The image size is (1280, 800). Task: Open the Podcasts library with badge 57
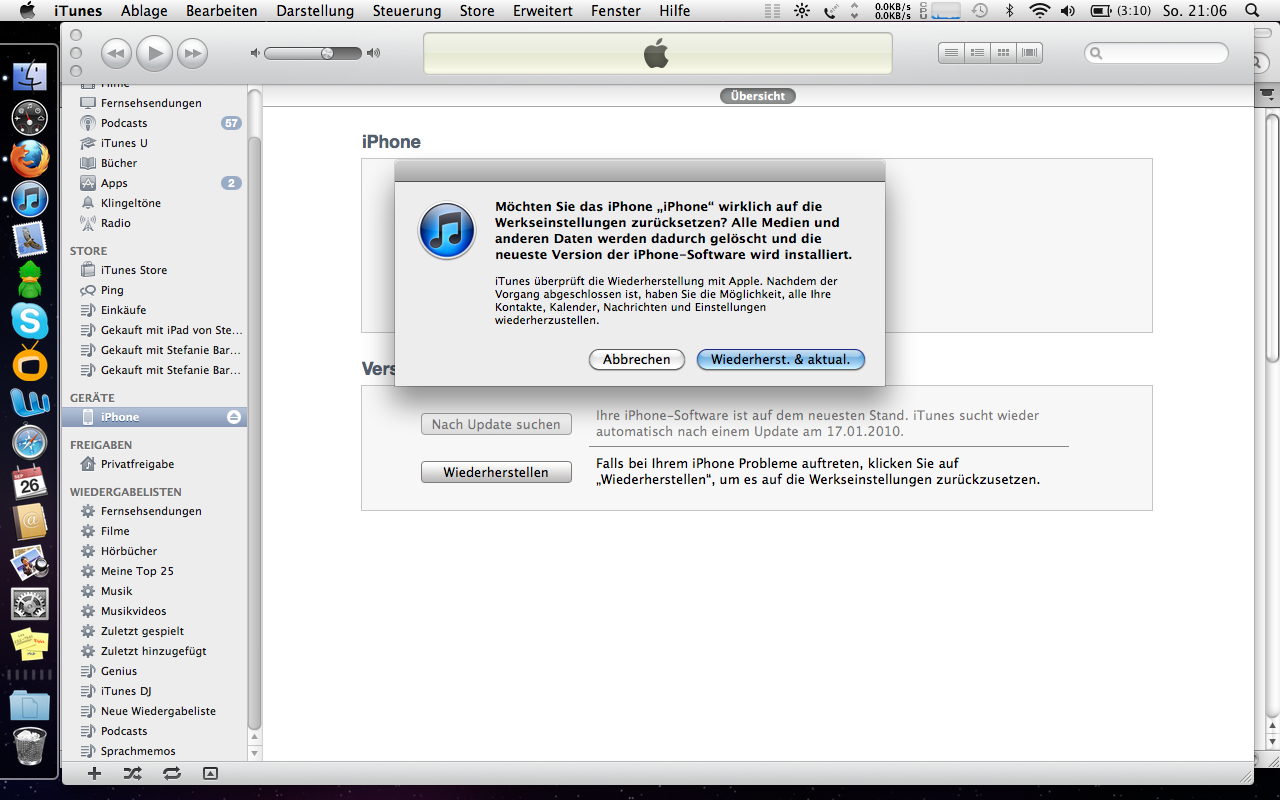click(154, 123)
